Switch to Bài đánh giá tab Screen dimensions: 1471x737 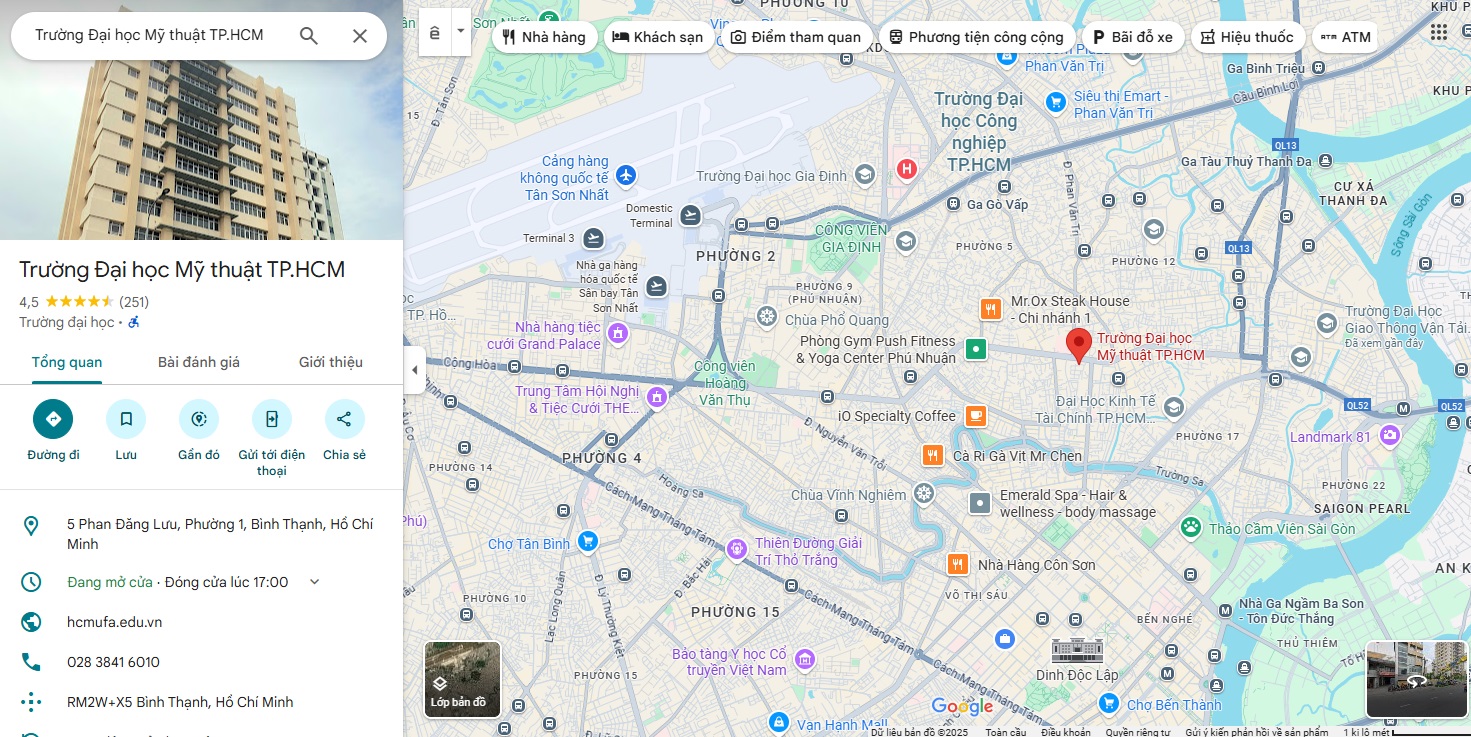coord(199,362)
